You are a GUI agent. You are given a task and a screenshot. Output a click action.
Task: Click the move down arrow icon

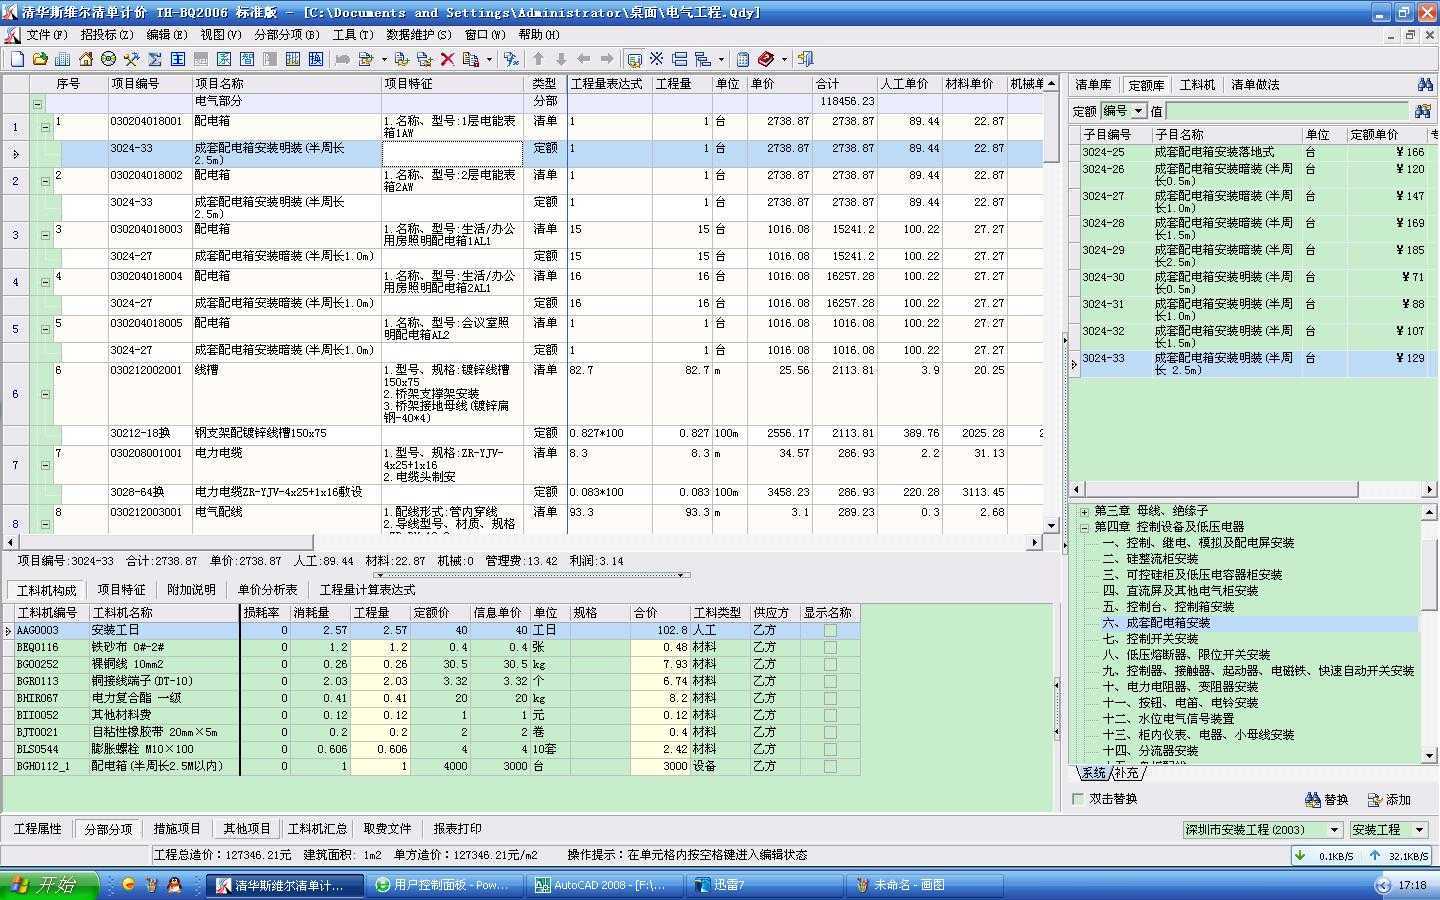(x=561, y=59)
